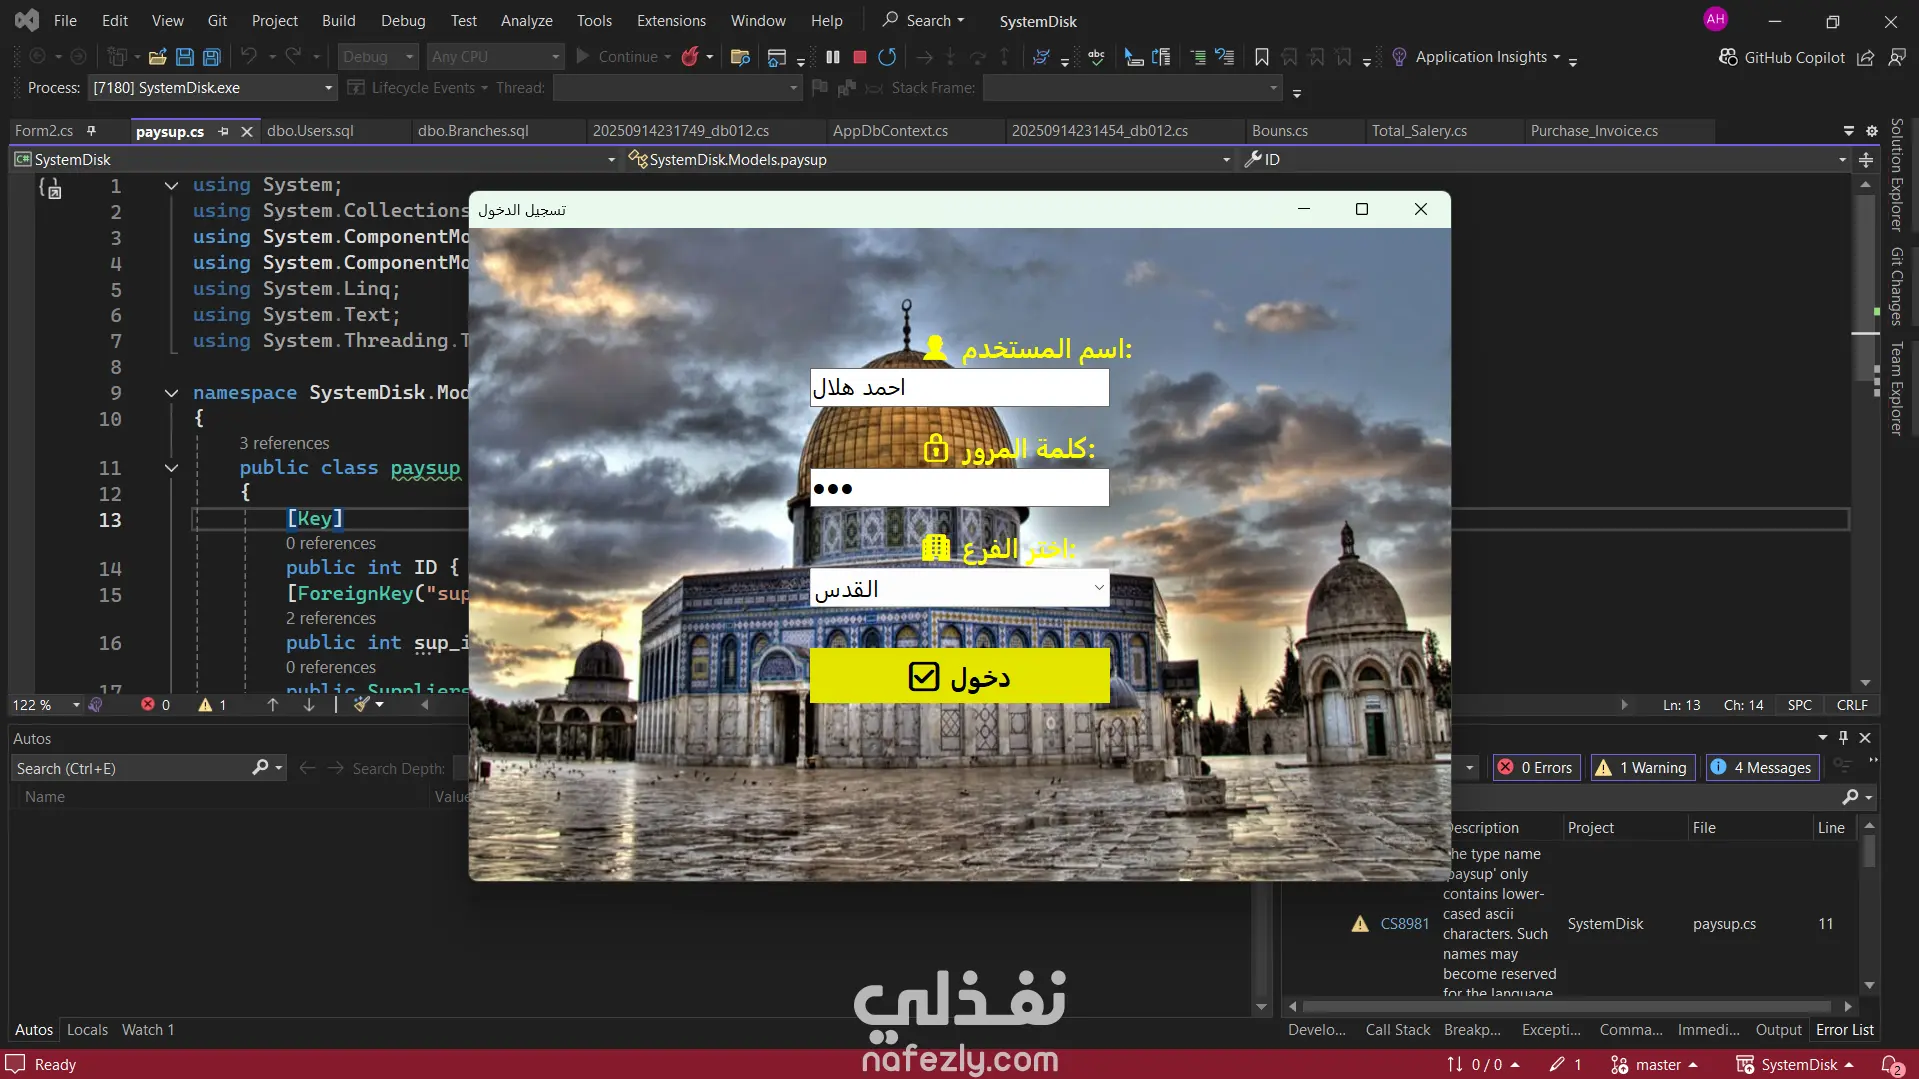Switch to dbo.Users.sql tab

(310, 131)
